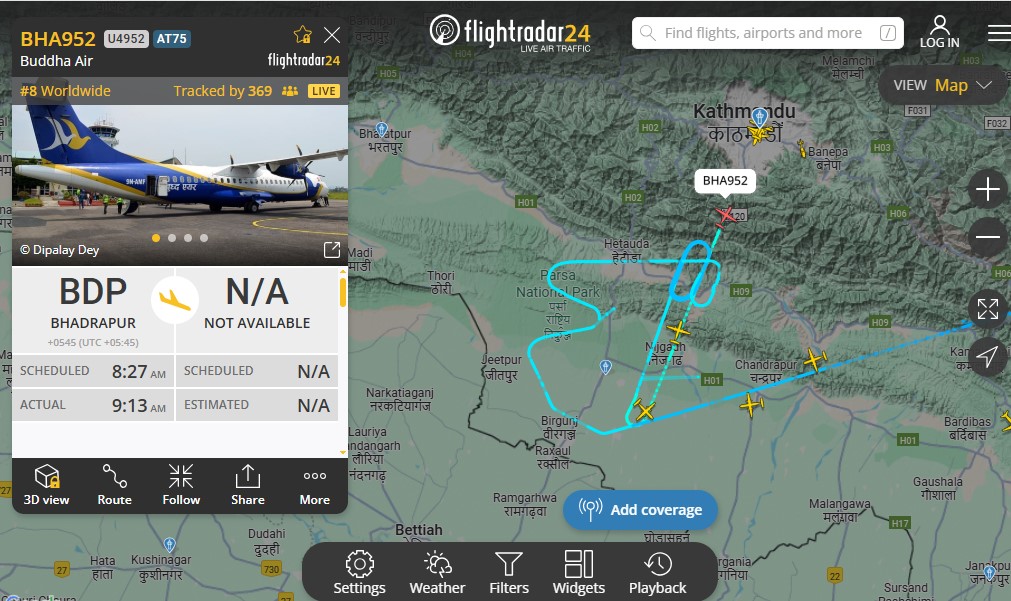1011x601 pixels.
Task: Open the 3D view of flight
Action: coord(46,485)
